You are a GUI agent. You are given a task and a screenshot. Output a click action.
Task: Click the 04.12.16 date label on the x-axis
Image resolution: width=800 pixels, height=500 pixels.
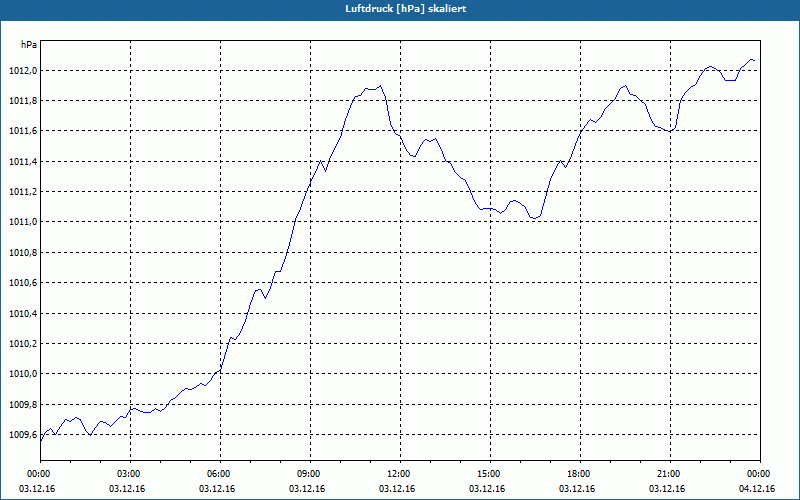757,489
